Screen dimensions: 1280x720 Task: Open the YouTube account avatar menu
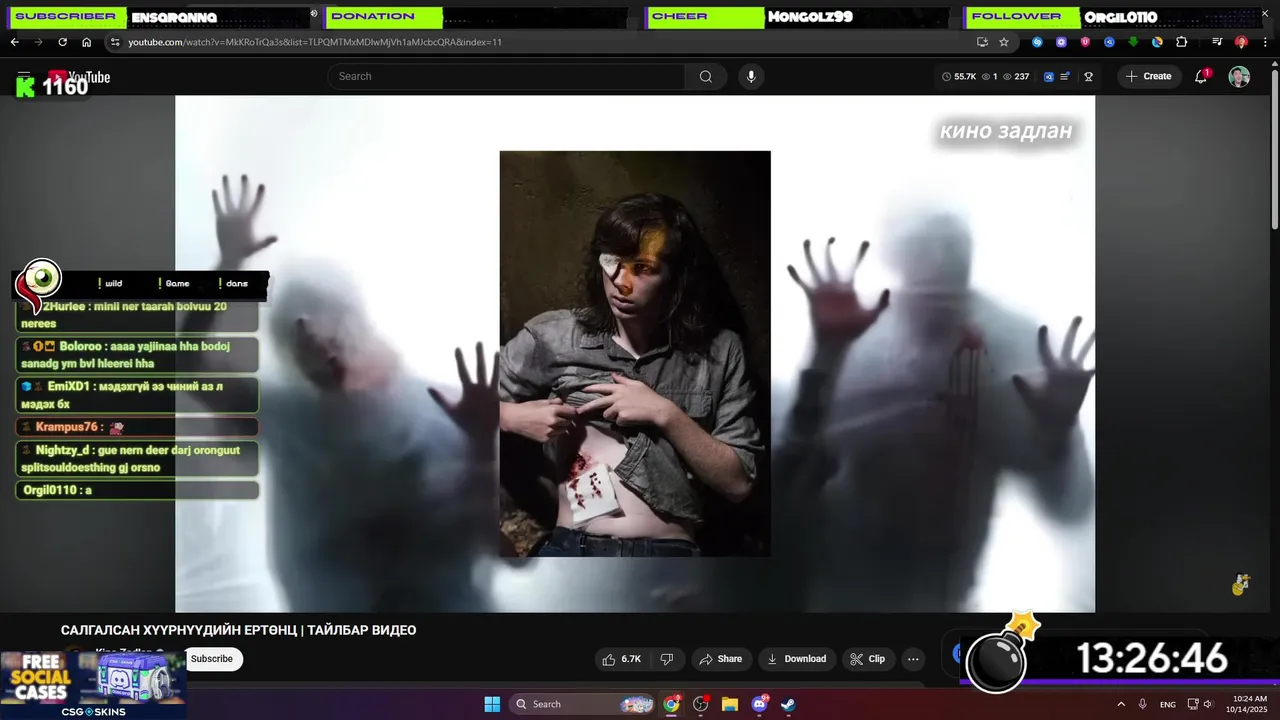(1239, 76)
